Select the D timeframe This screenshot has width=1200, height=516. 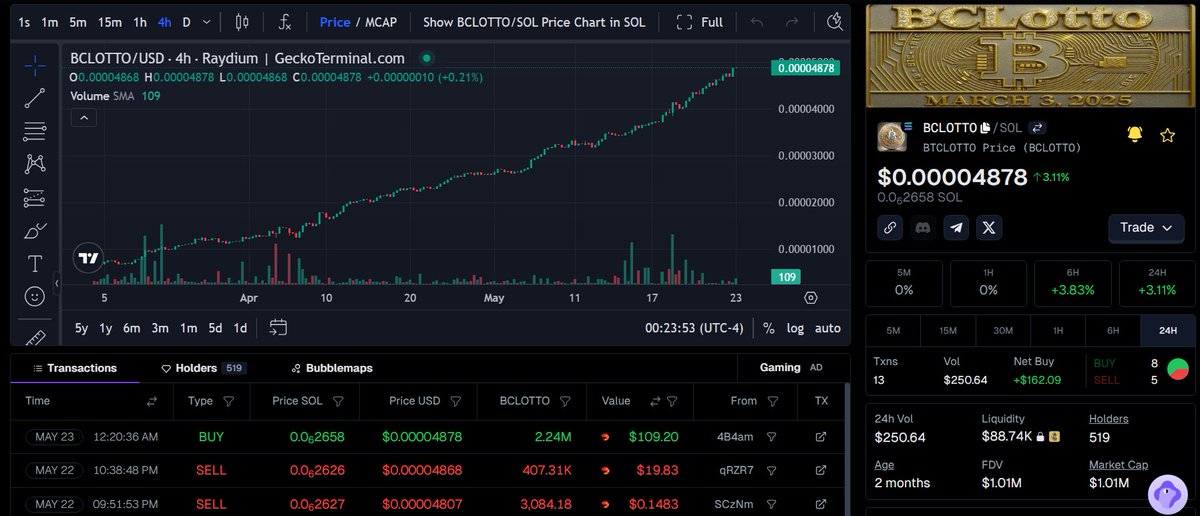click(x=186, y=22)
